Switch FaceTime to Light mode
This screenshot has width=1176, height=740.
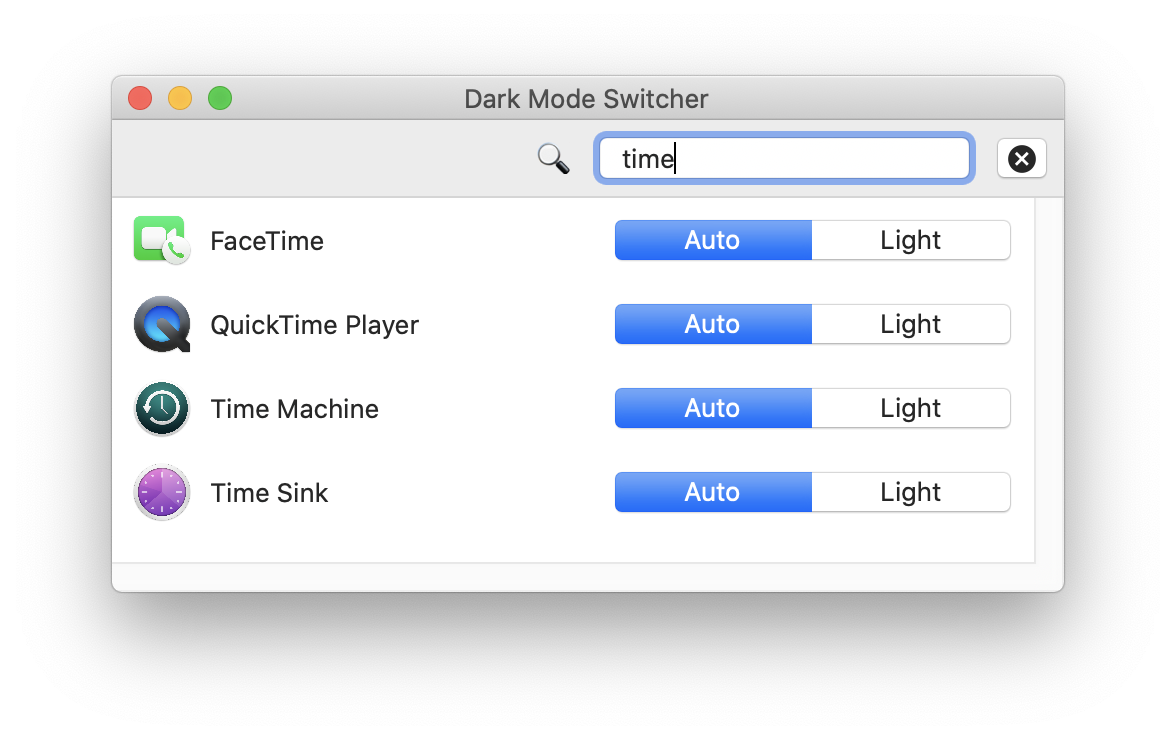(910, 240)
